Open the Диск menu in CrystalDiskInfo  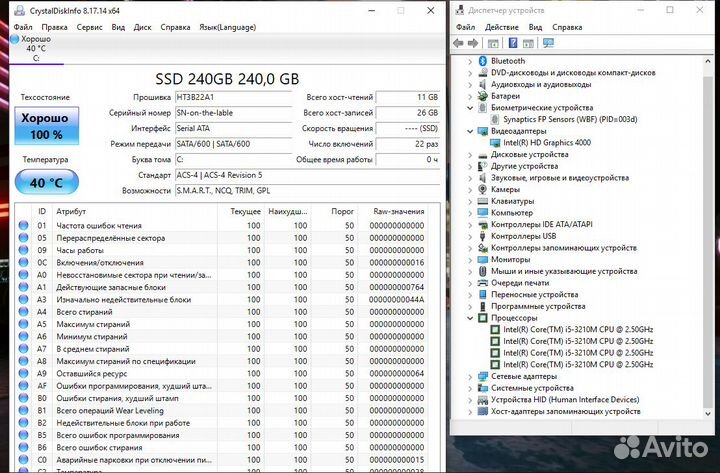(142, 27)
